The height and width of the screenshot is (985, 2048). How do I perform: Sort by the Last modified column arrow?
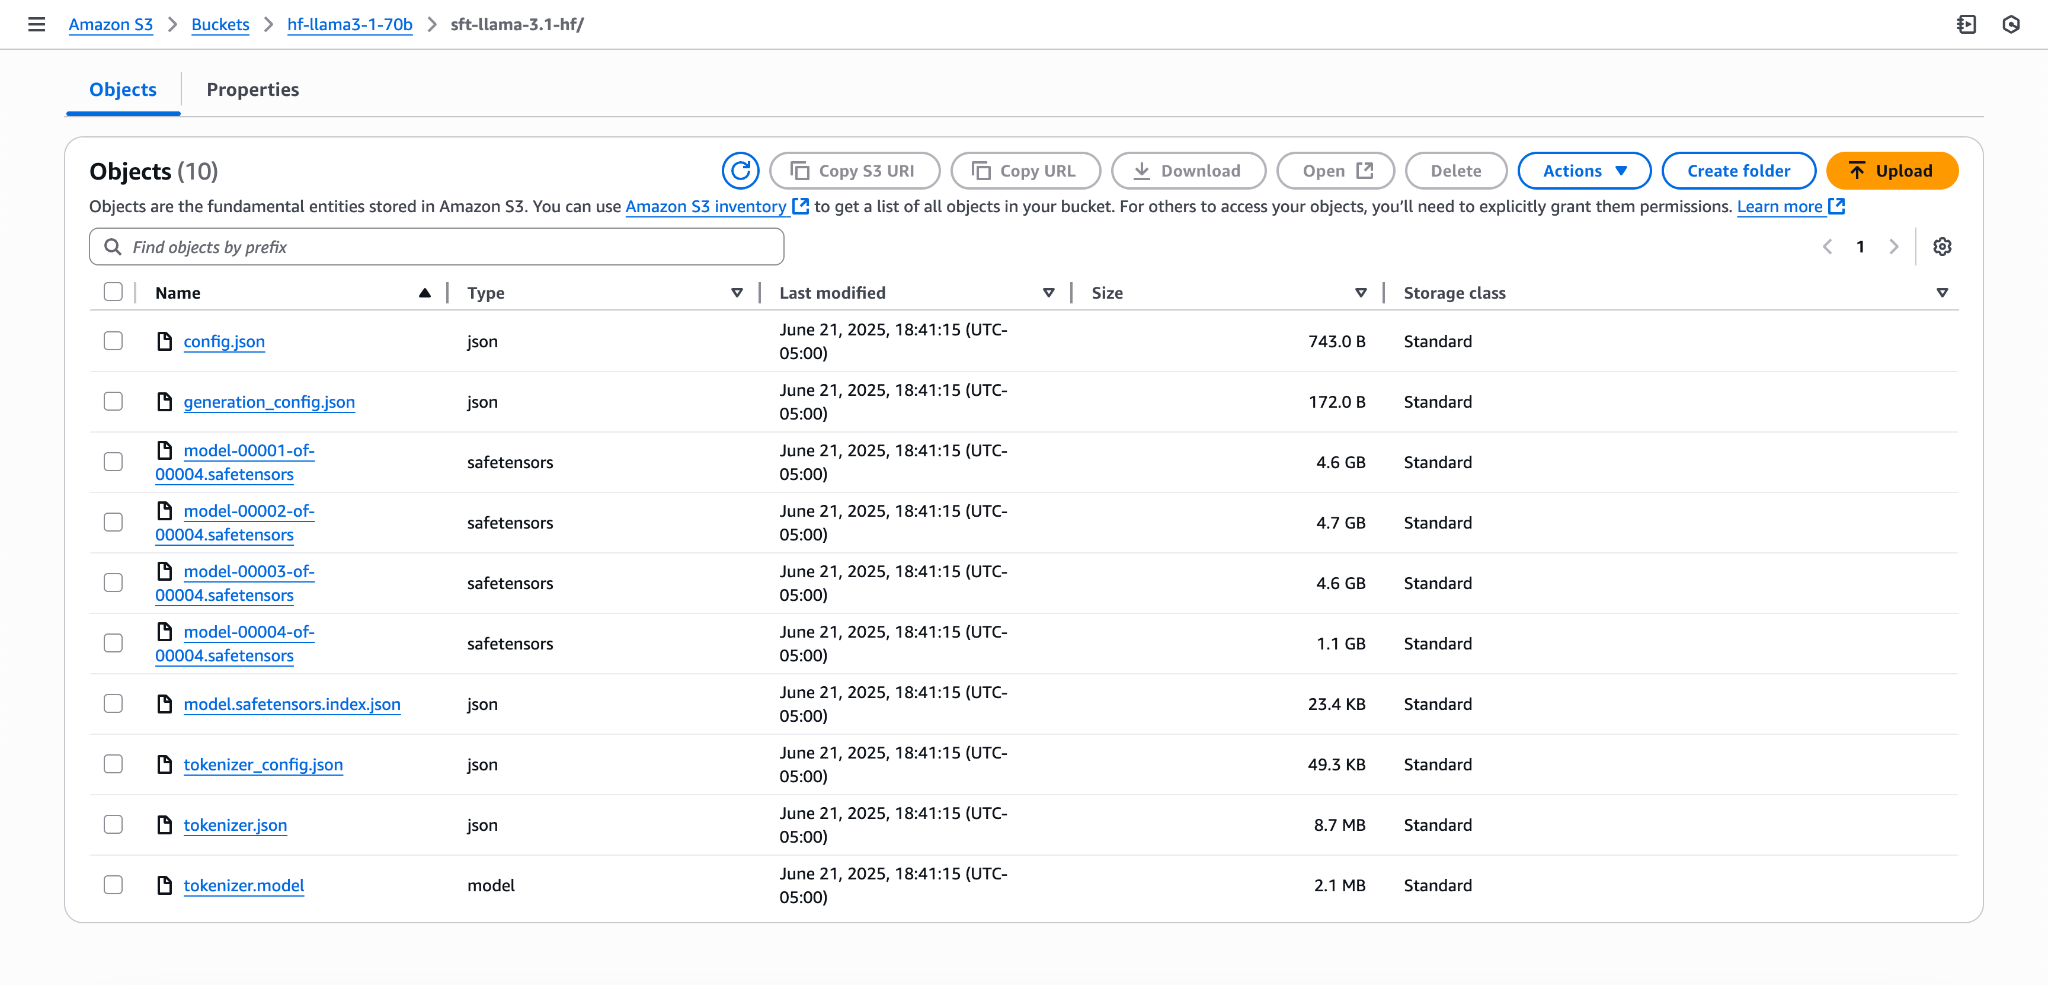coord(1048,293)
